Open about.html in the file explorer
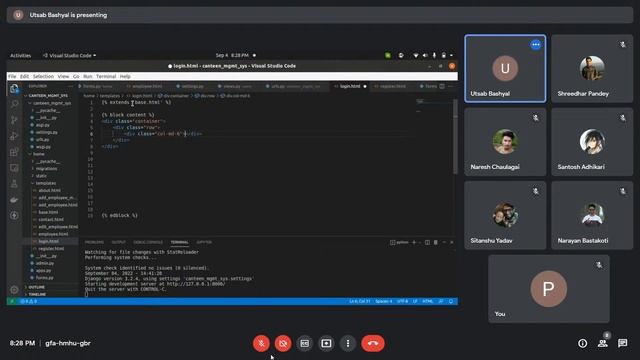640x360 pixels. pos(50,190)
